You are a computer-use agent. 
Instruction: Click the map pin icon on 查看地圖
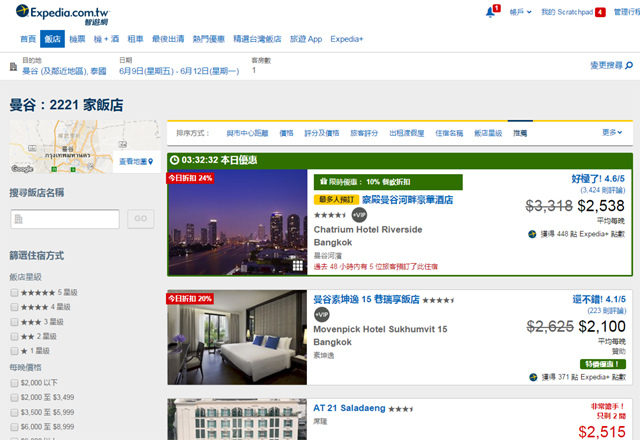(151, 162)
